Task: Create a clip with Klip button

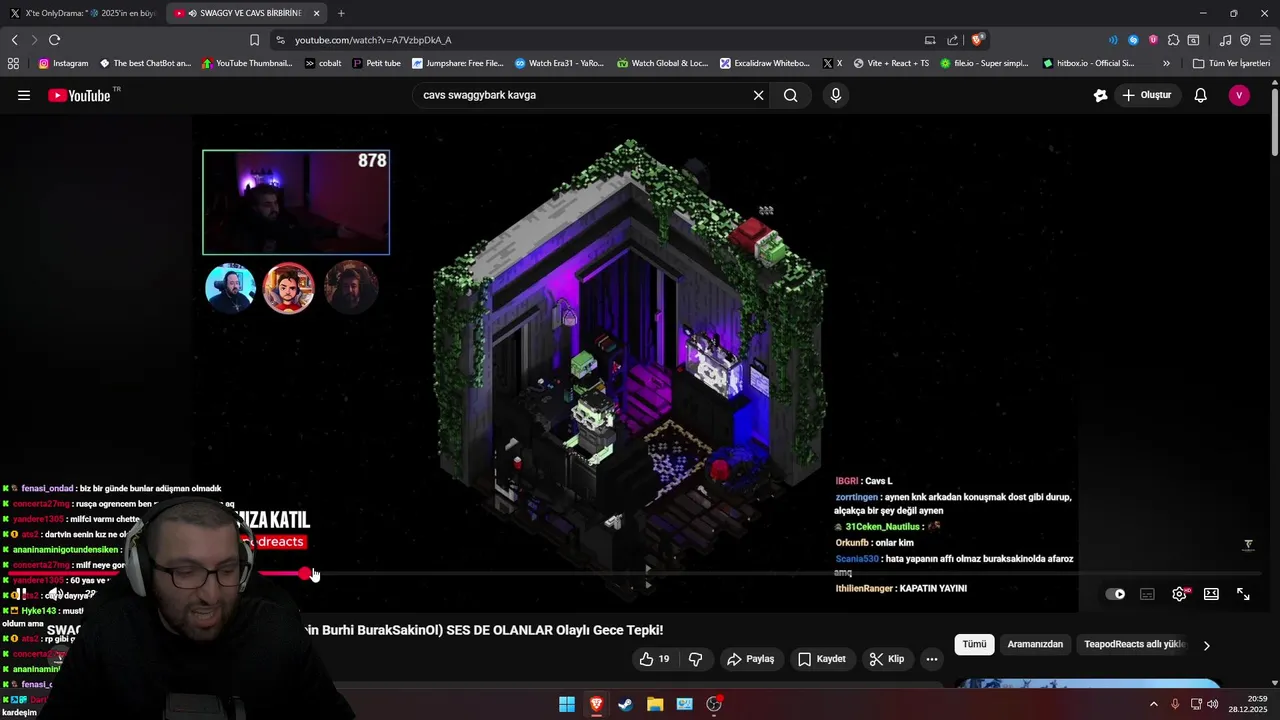Action: coord(887,659)
